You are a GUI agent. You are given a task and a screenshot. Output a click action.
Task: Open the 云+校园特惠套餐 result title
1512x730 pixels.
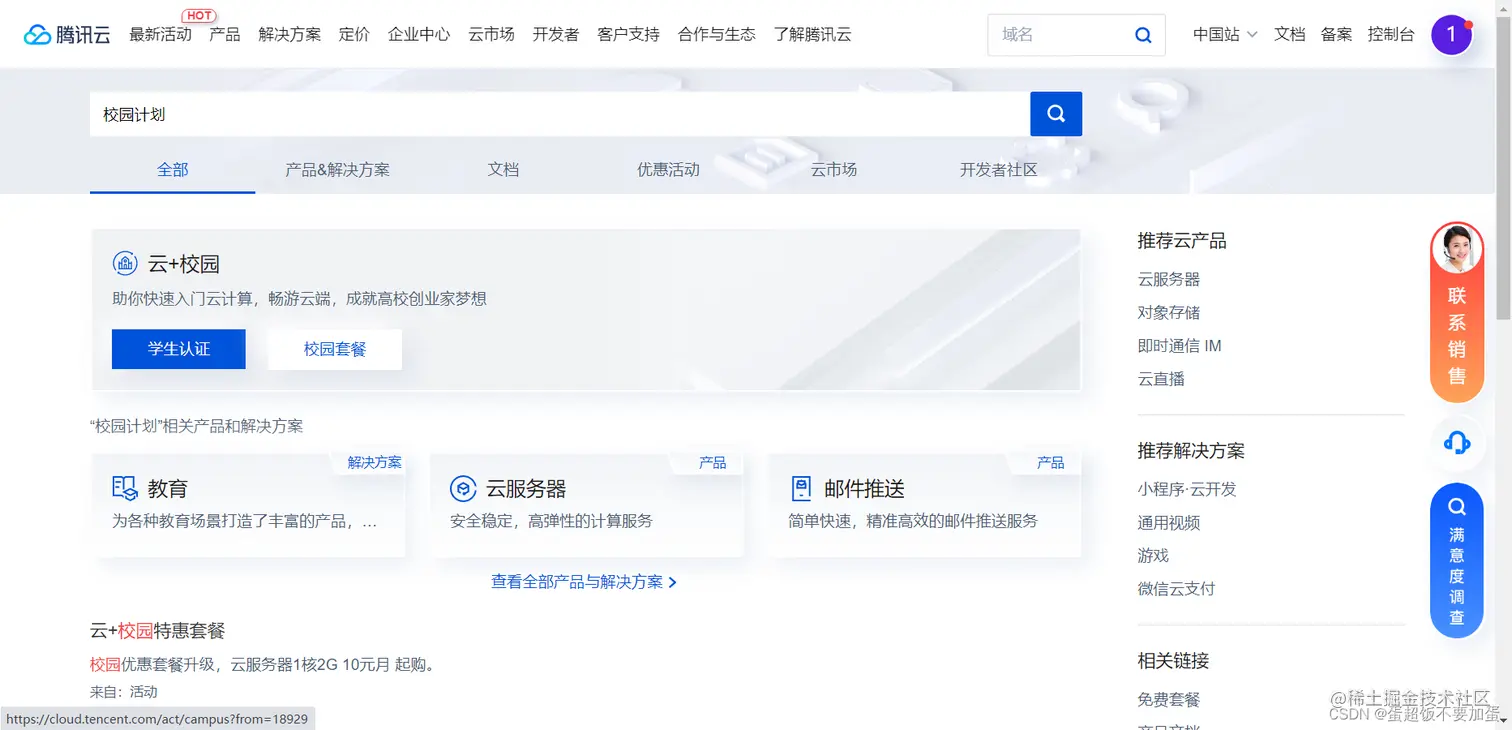tap(158, 631)
